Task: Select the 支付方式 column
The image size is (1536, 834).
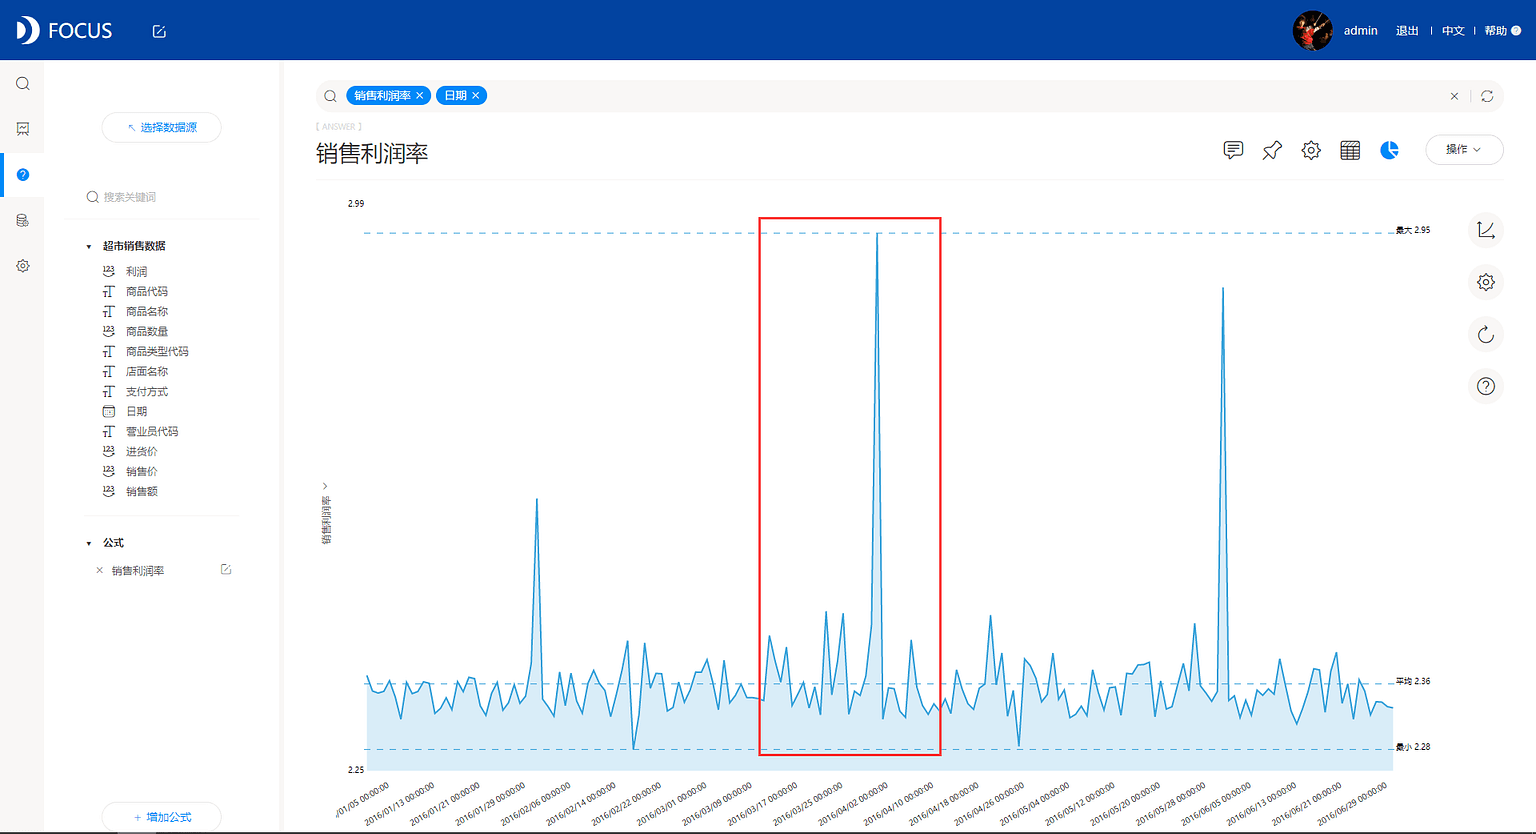Action: pyautogui.click(x=146, y=392)
